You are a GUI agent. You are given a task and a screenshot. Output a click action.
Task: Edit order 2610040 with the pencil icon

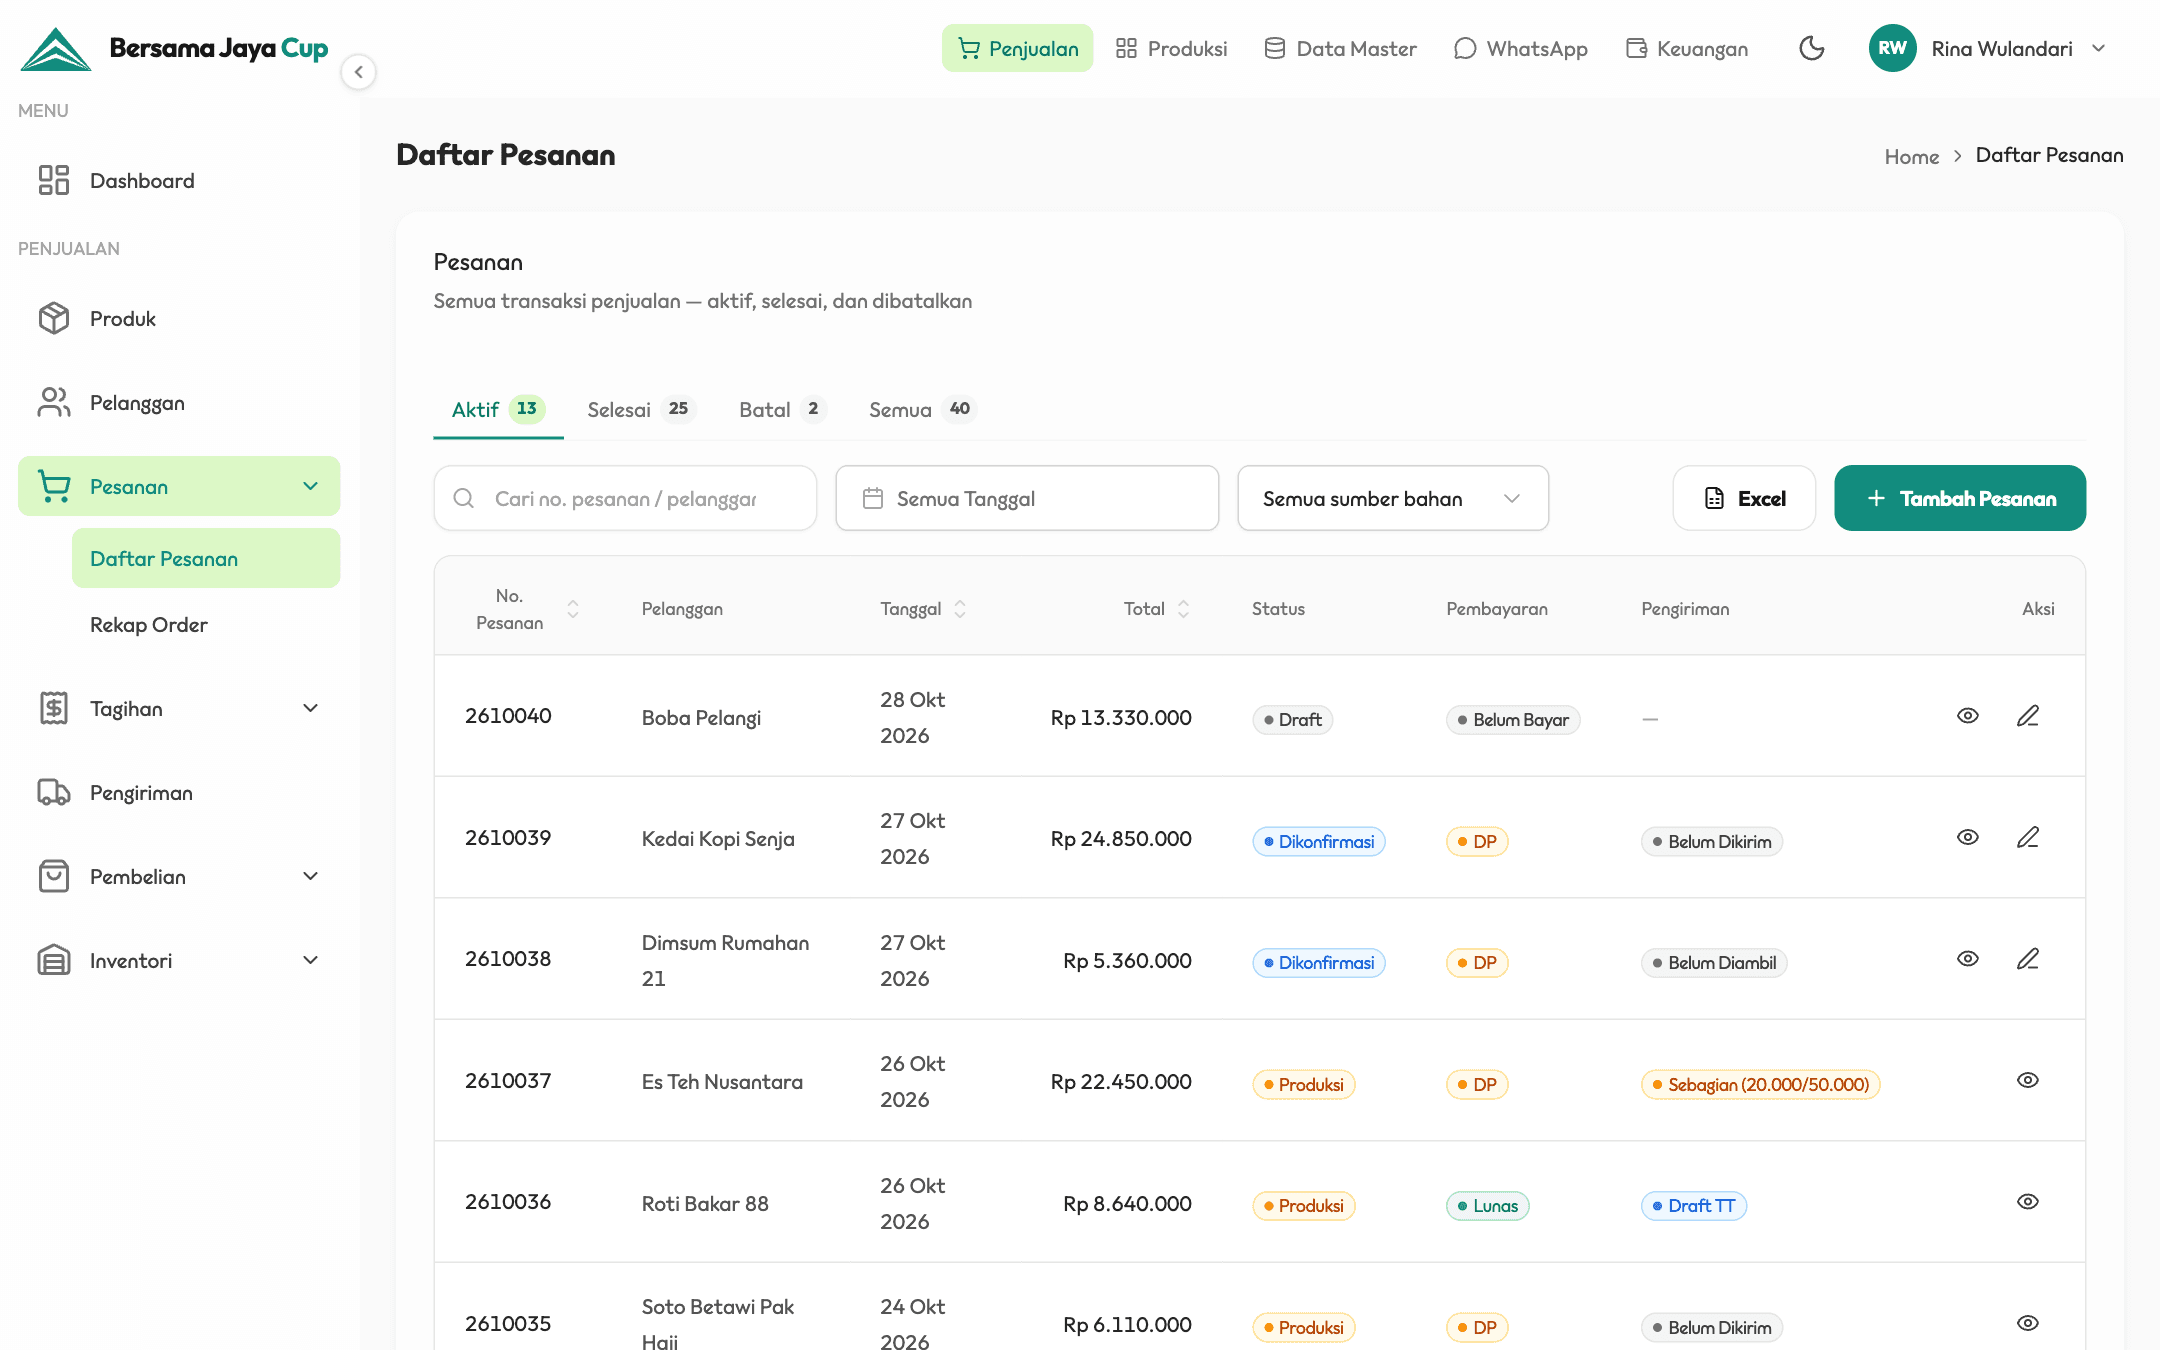tap(2027, 716)
